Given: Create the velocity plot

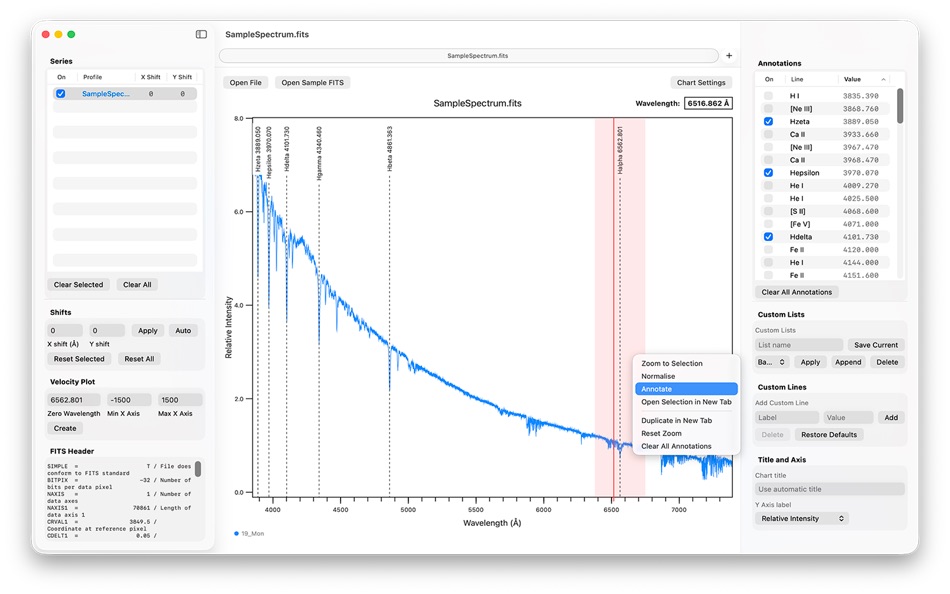Looking at the screenshot, I should point(65,429).
